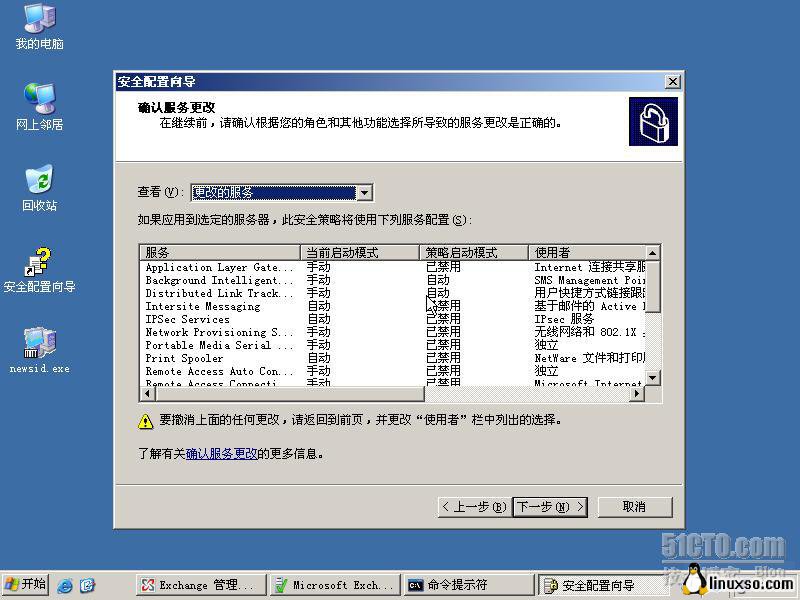Launch Internet Explorer from quick launch
Screen dimensions: 800x600
pos(65,585)
